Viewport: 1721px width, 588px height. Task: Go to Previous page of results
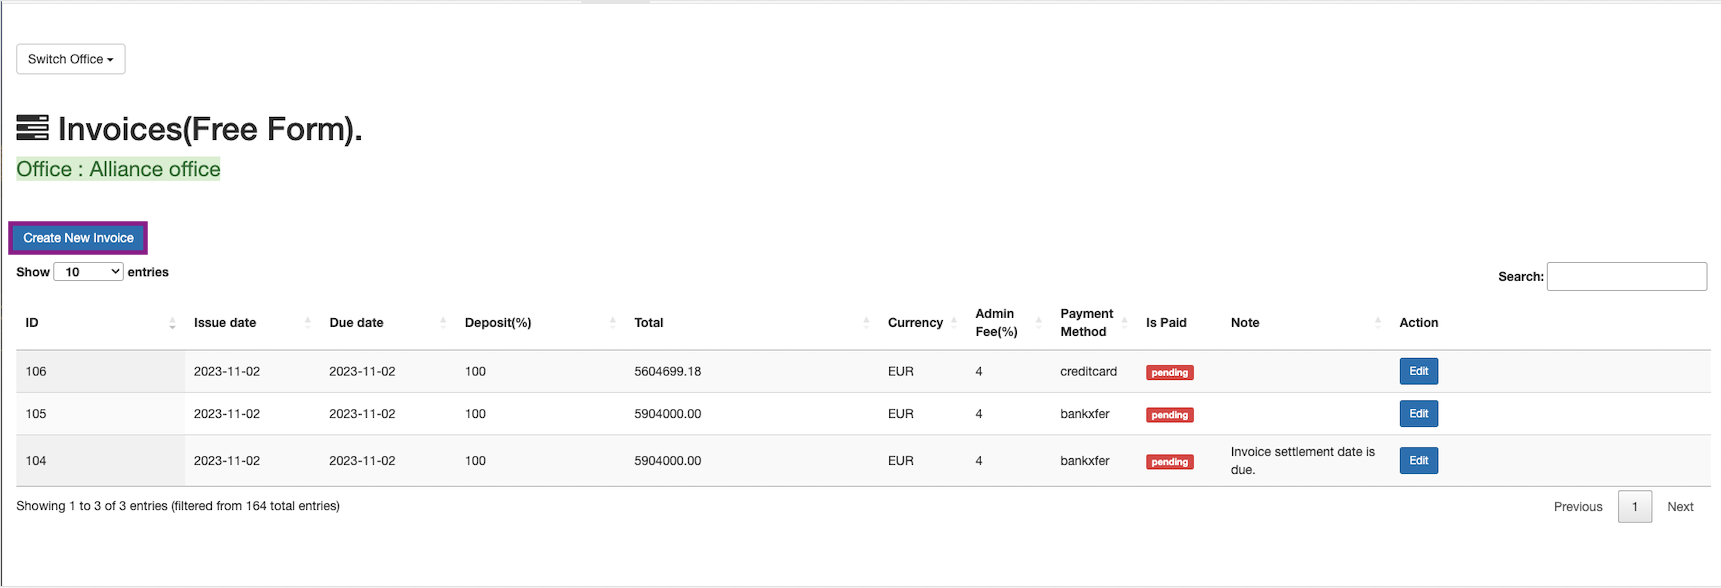1577,507
